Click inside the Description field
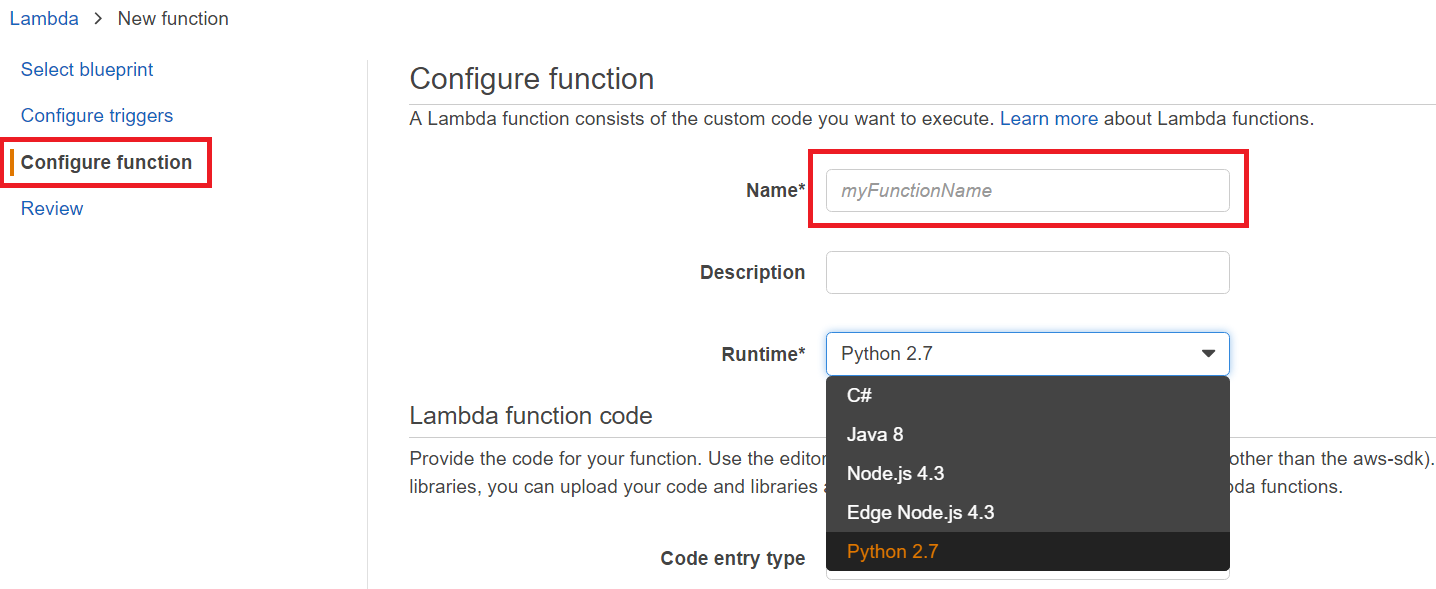Screen dimensions: 1436x589 [1027, 272]
